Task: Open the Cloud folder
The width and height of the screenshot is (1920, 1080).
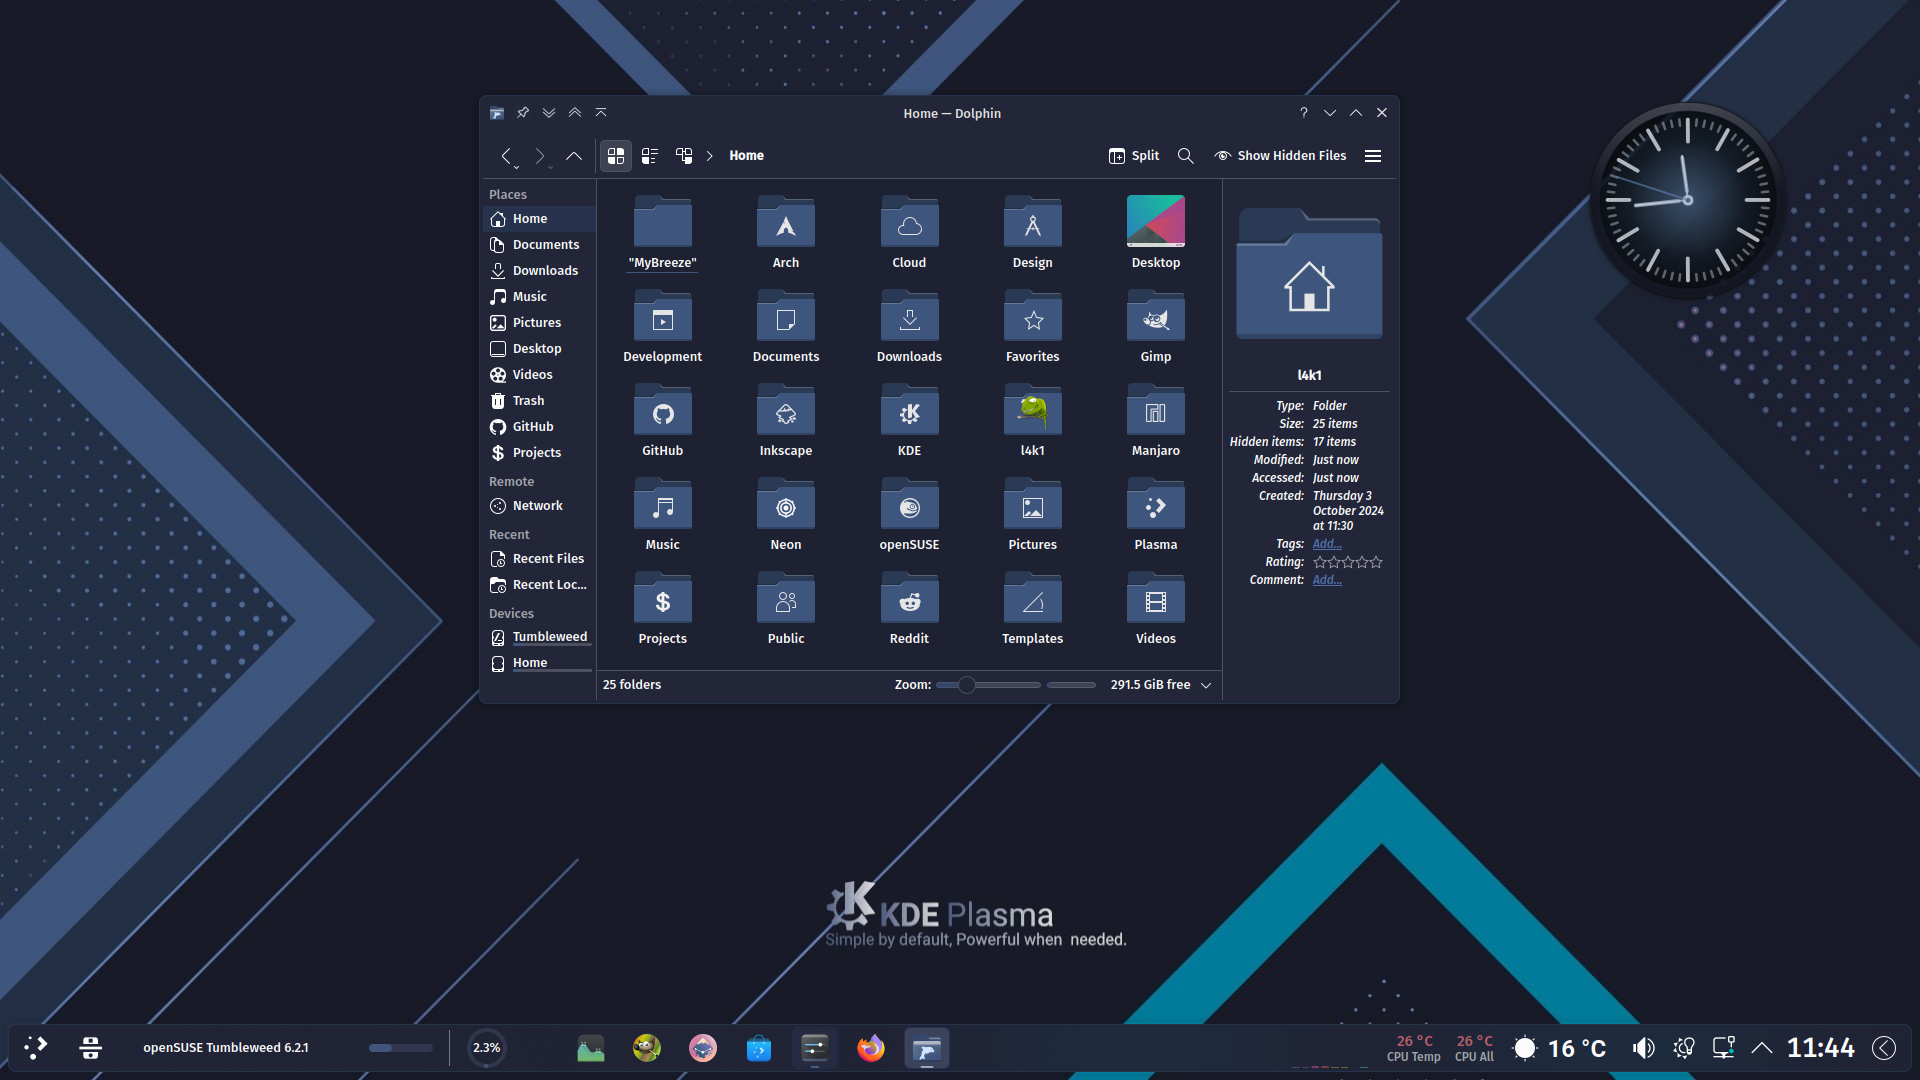Action: [x=909, y=232]
